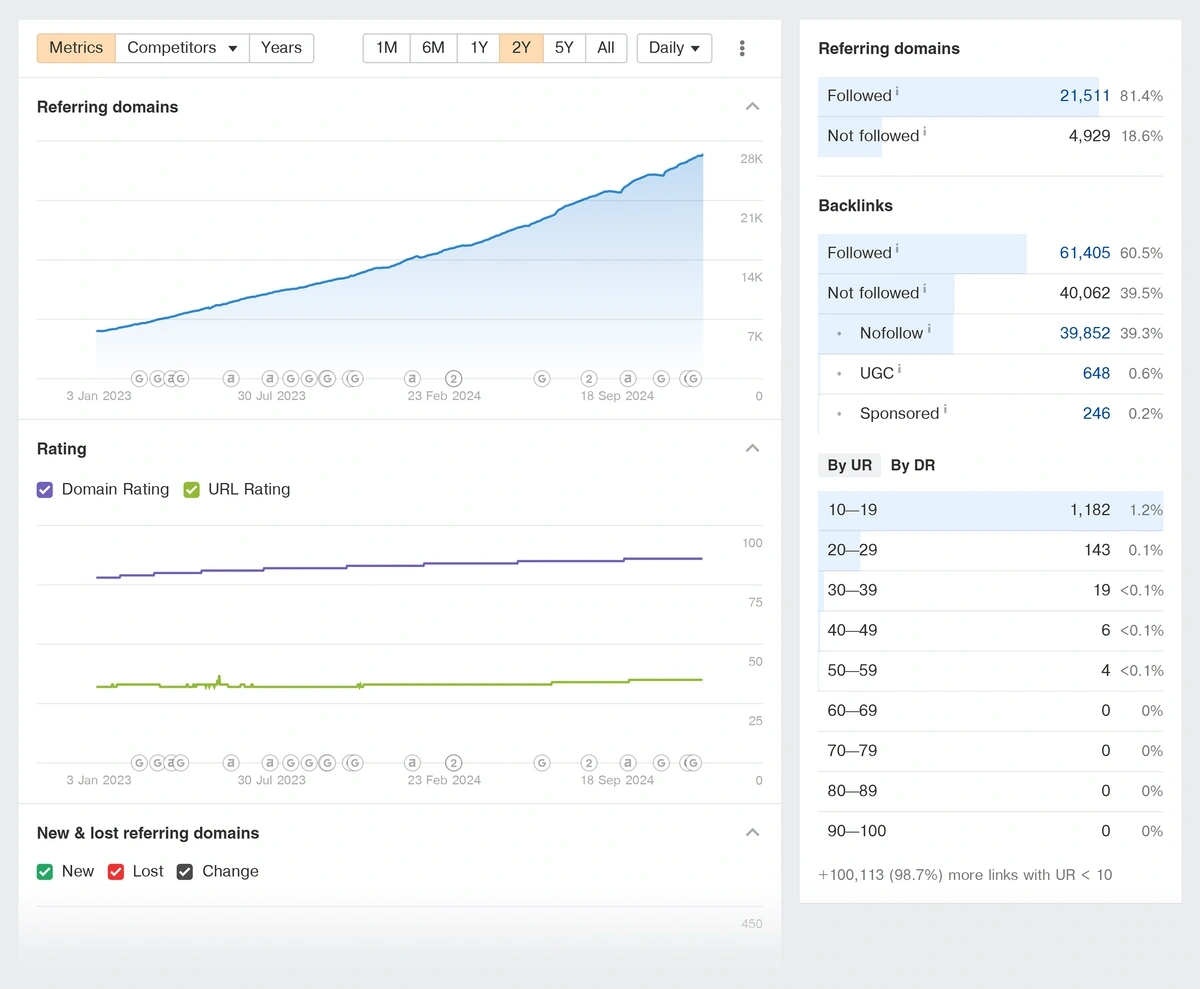The height and width of the screenshot is (989, 1200).
Task: Click marker '2' above 18 Sep 2024, Rating chart
Action: [x=589, y=763]
